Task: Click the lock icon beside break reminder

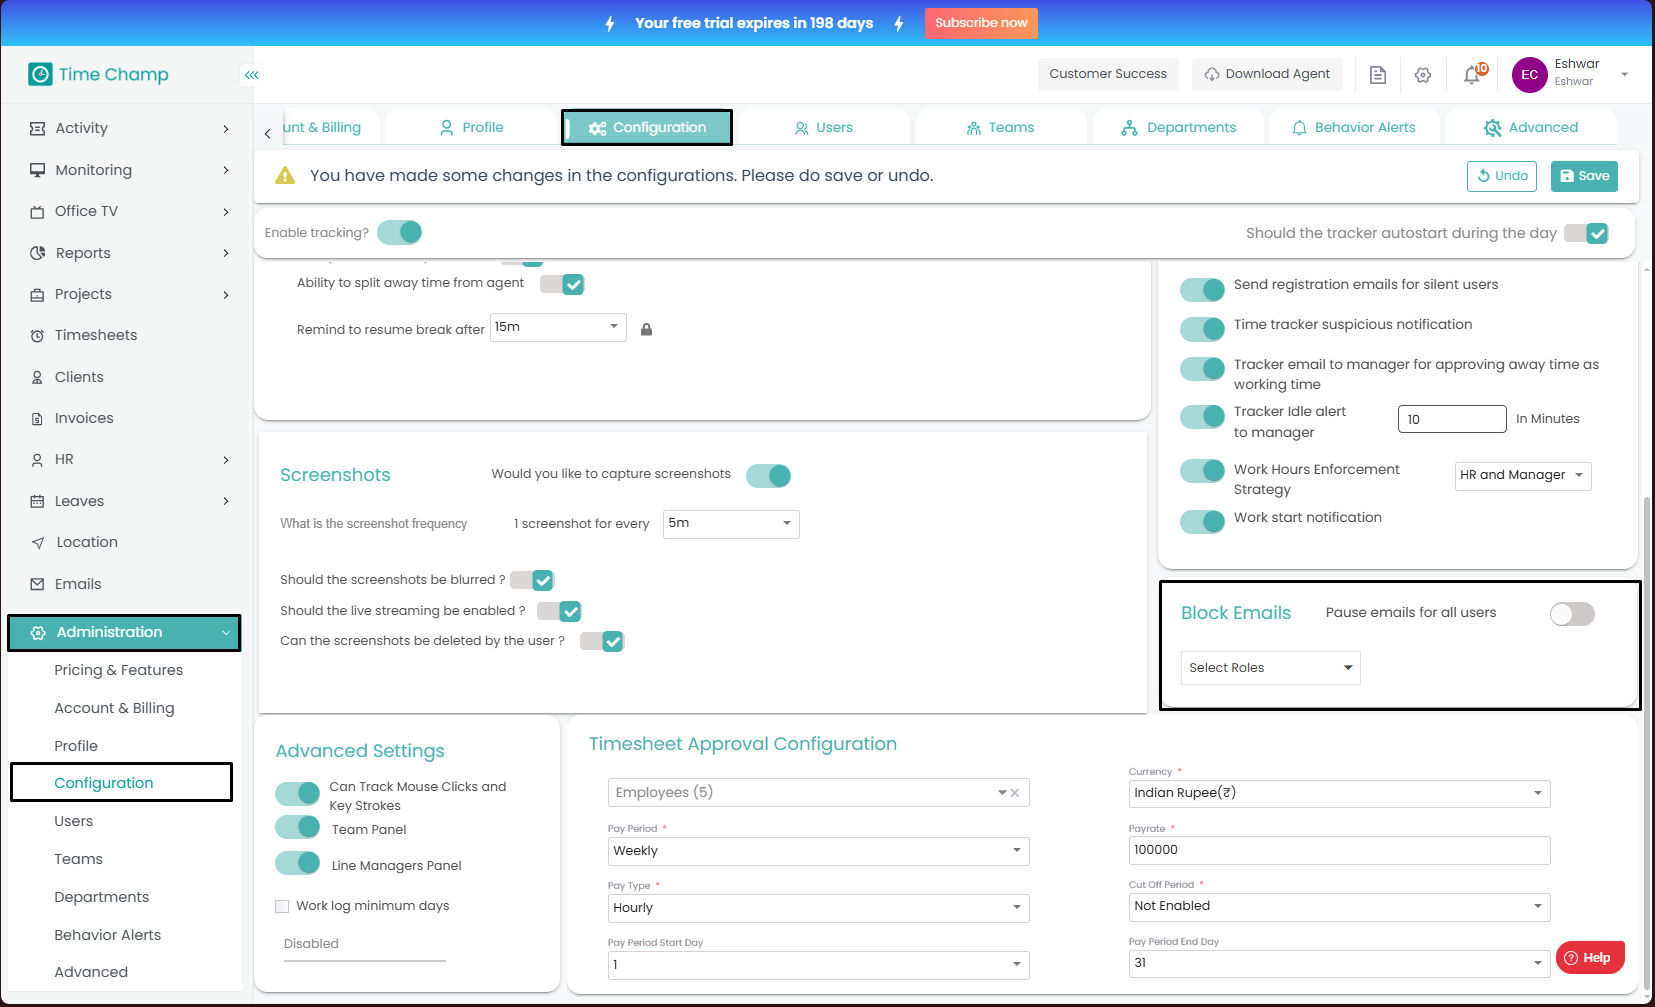Action: coord(646,330)
